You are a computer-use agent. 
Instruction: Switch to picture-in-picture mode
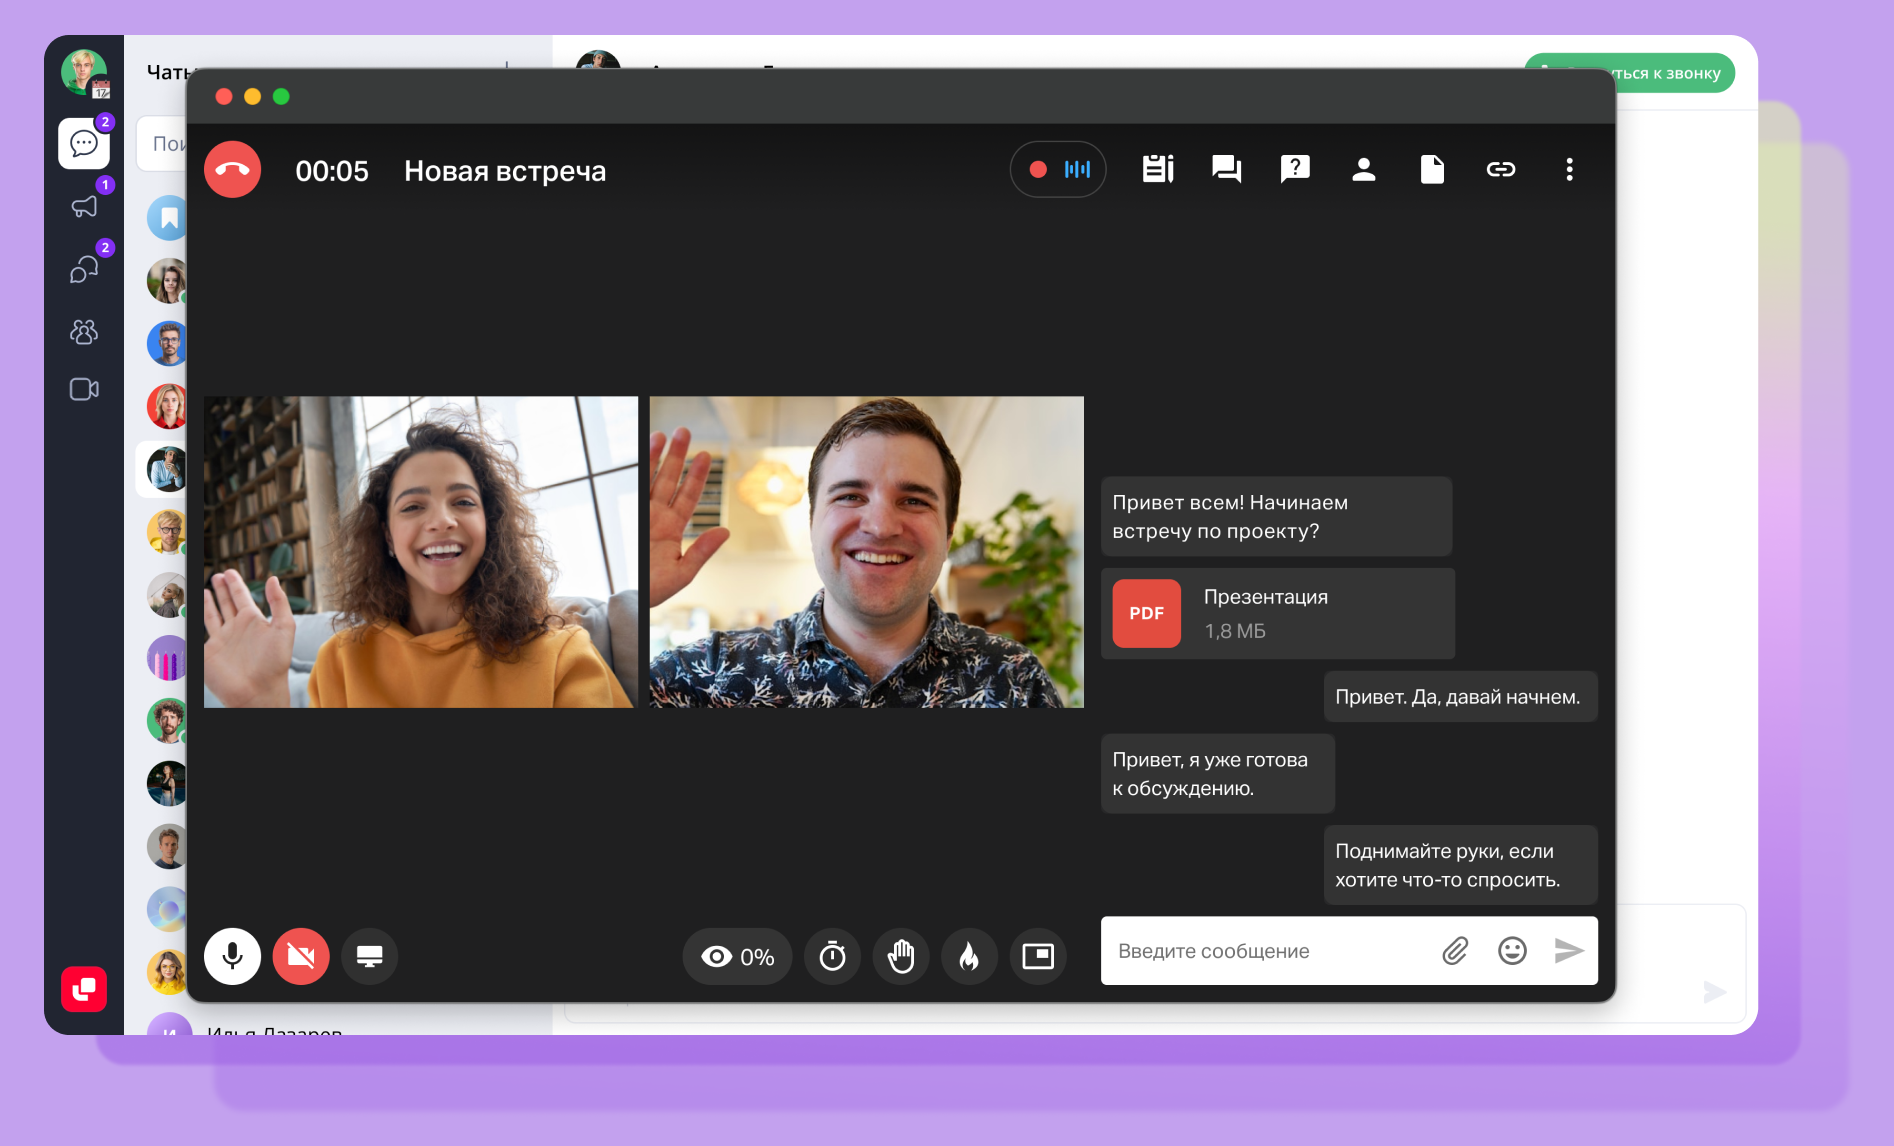tap(1038, 957)
